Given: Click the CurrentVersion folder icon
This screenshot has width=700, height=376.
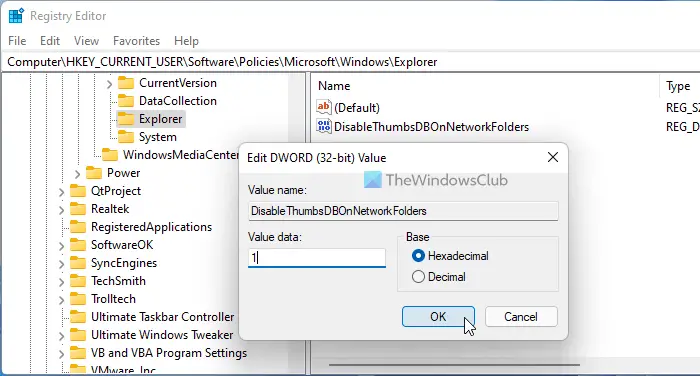Looking at the screenshot, I should [126, 83].
